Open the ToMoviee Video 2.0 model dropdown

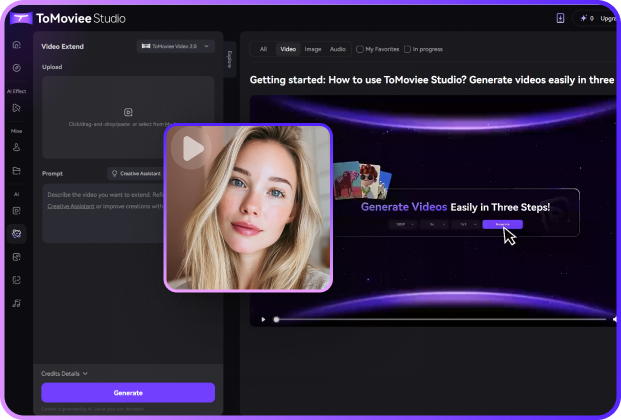(176, 46)
